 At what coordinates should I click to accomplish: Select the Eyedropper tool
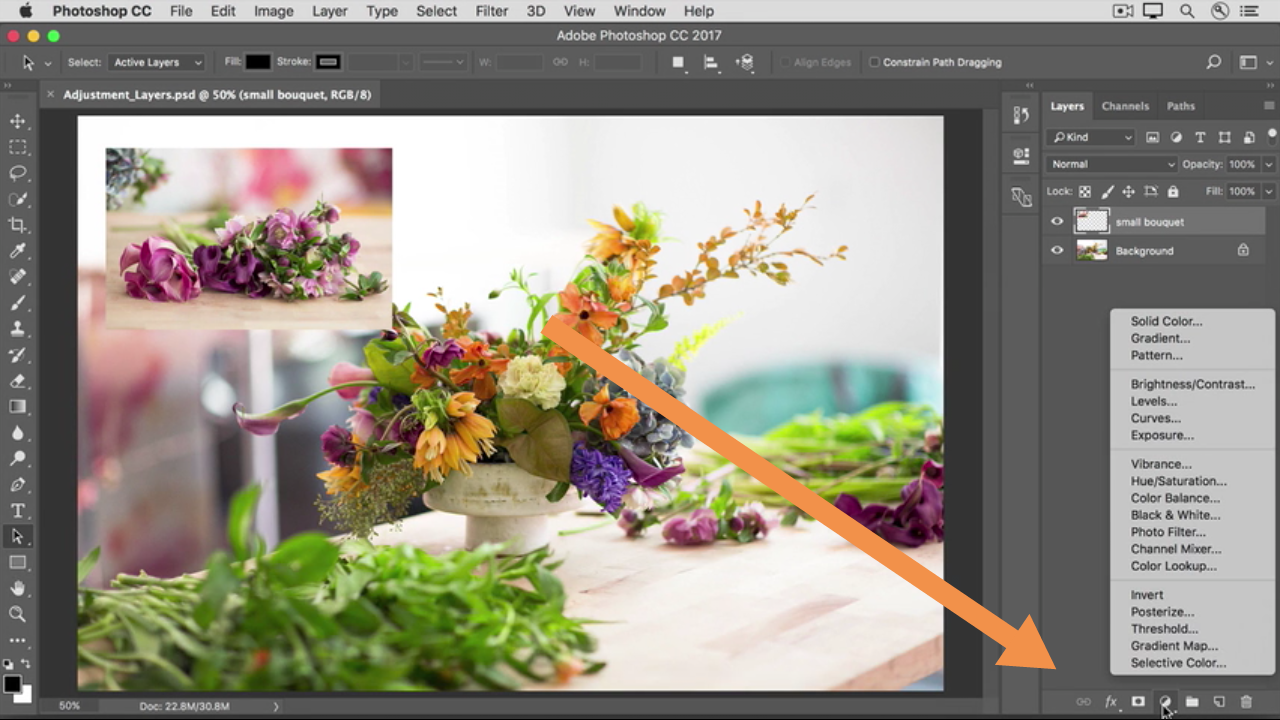[18, 251]
